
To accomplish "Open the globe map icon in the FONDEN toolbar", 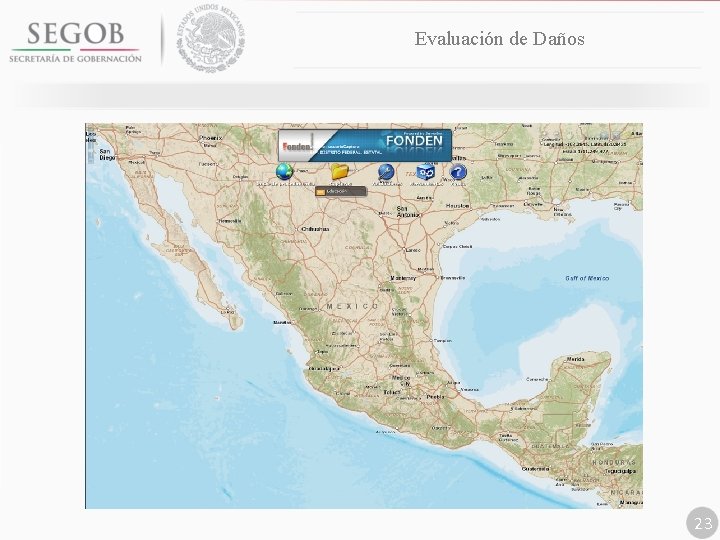I will point(284,172).
